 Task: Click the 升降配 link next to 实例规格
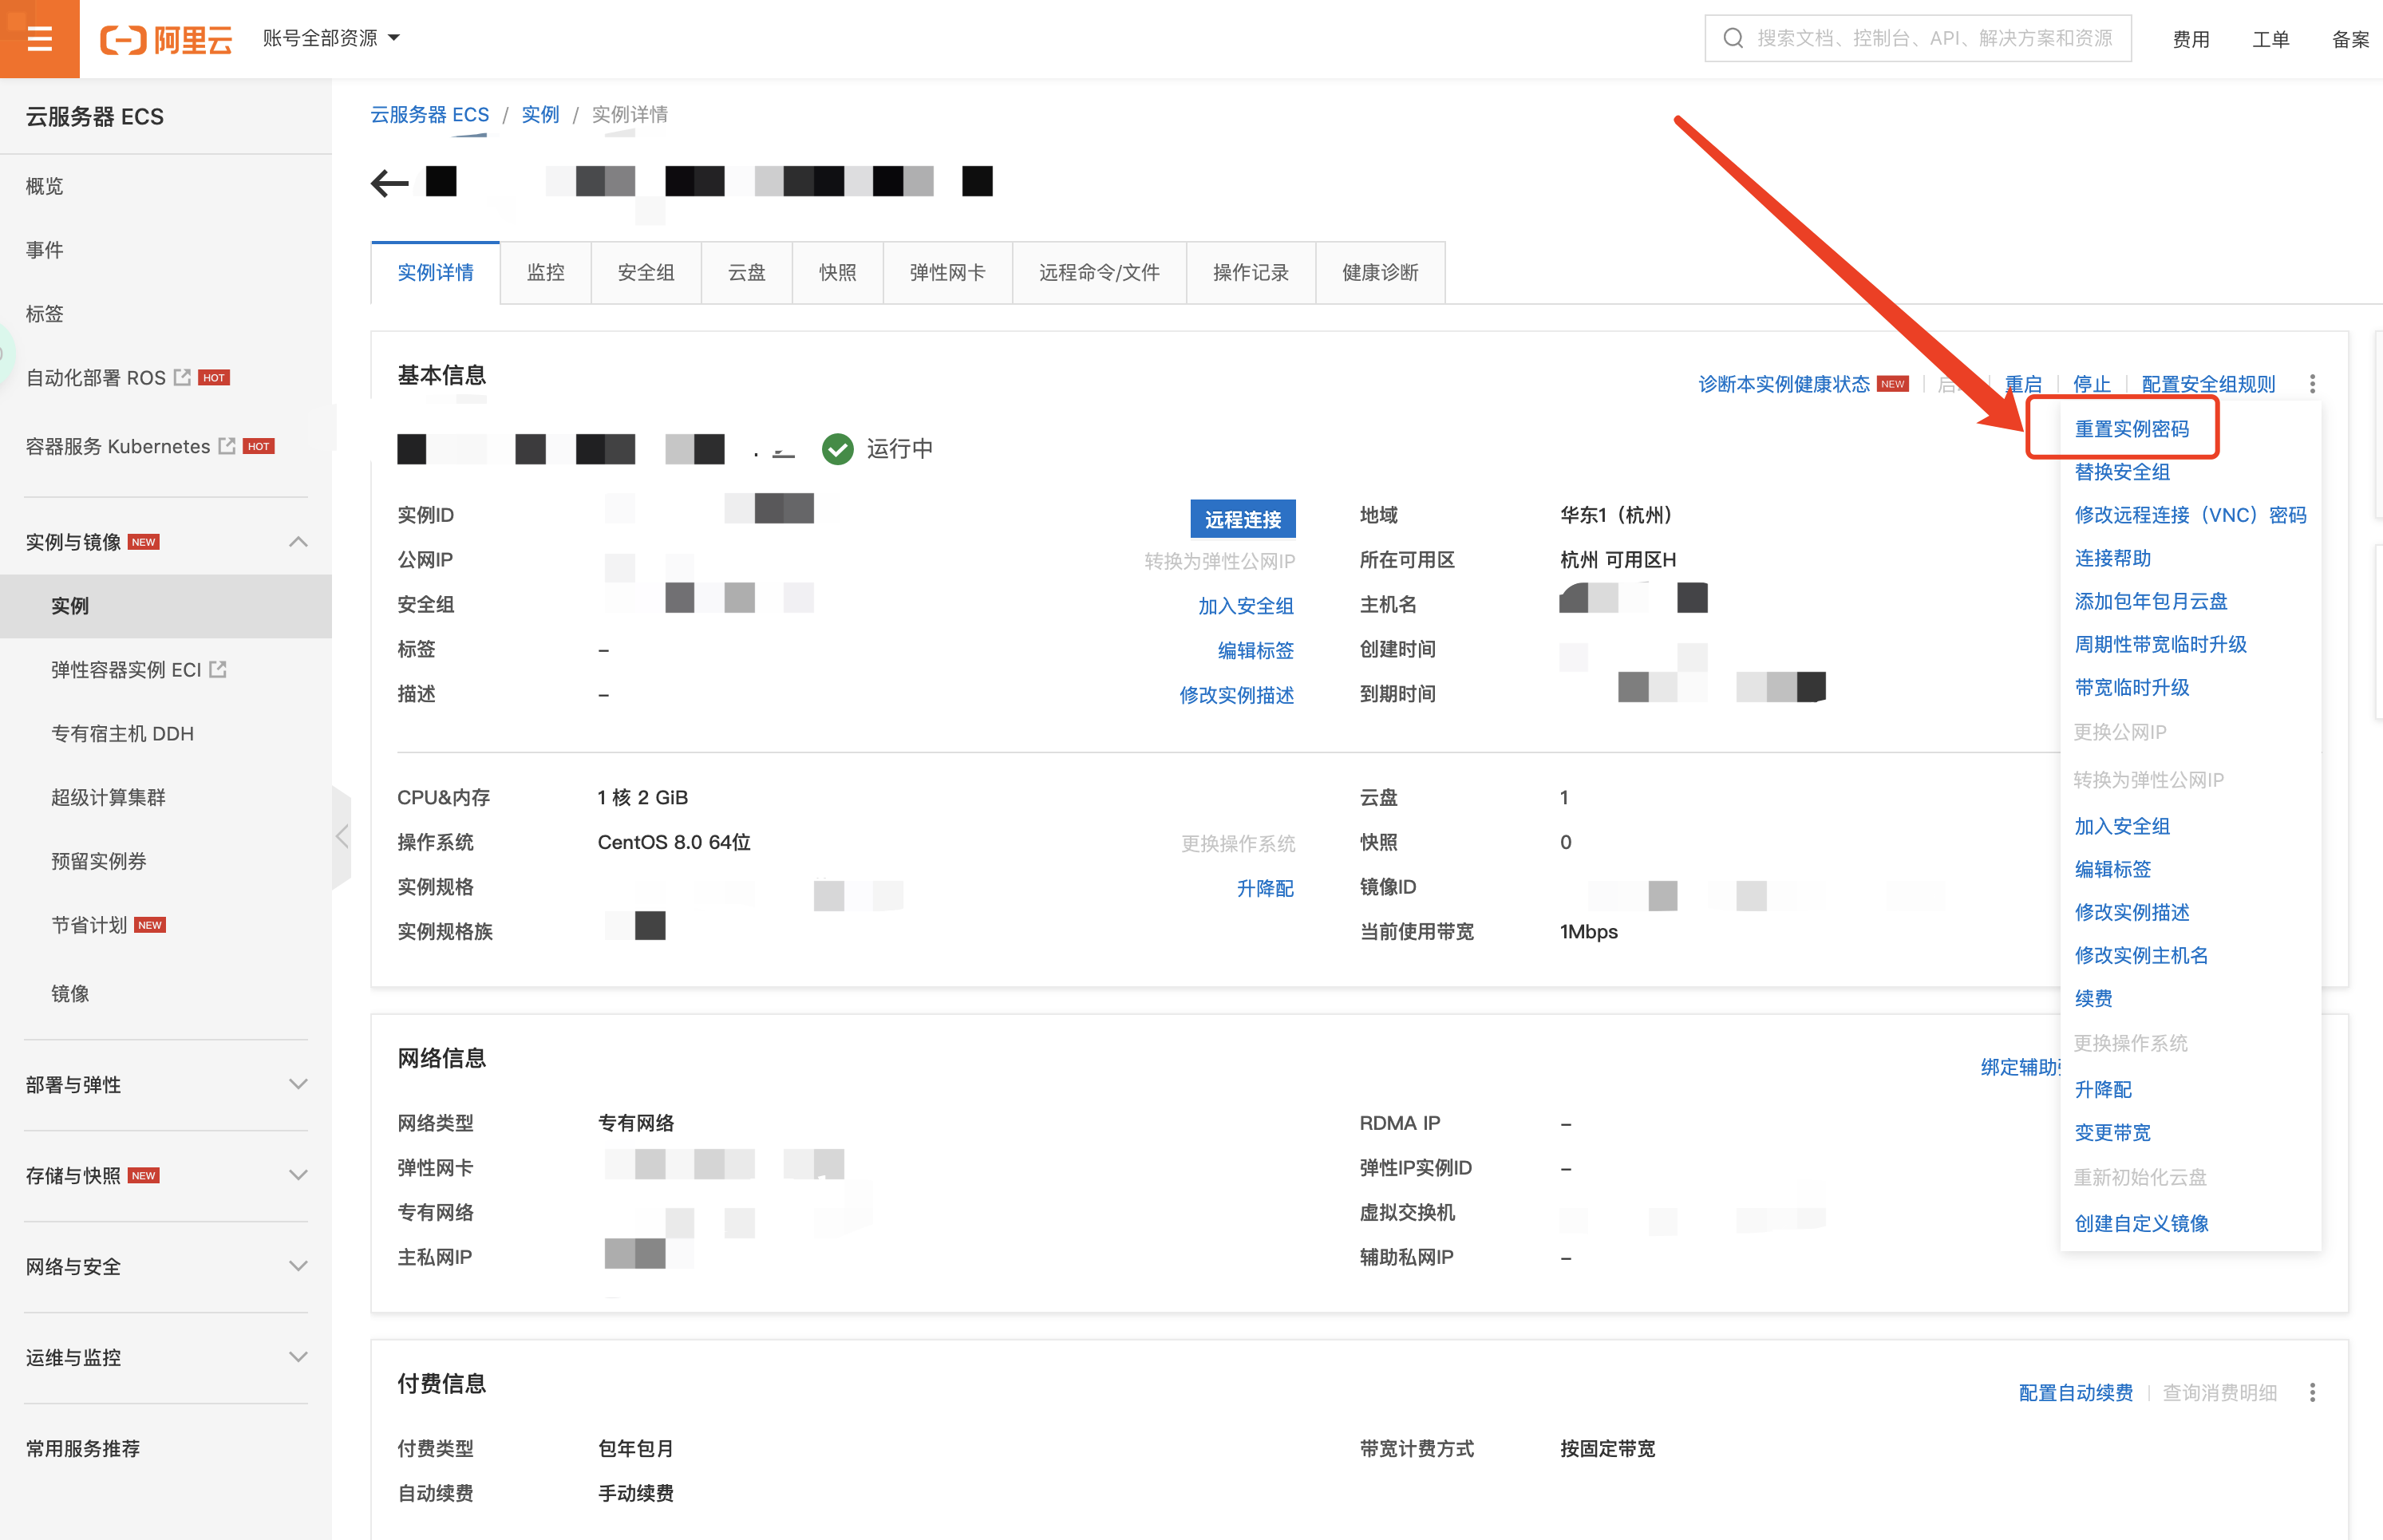1264,888
